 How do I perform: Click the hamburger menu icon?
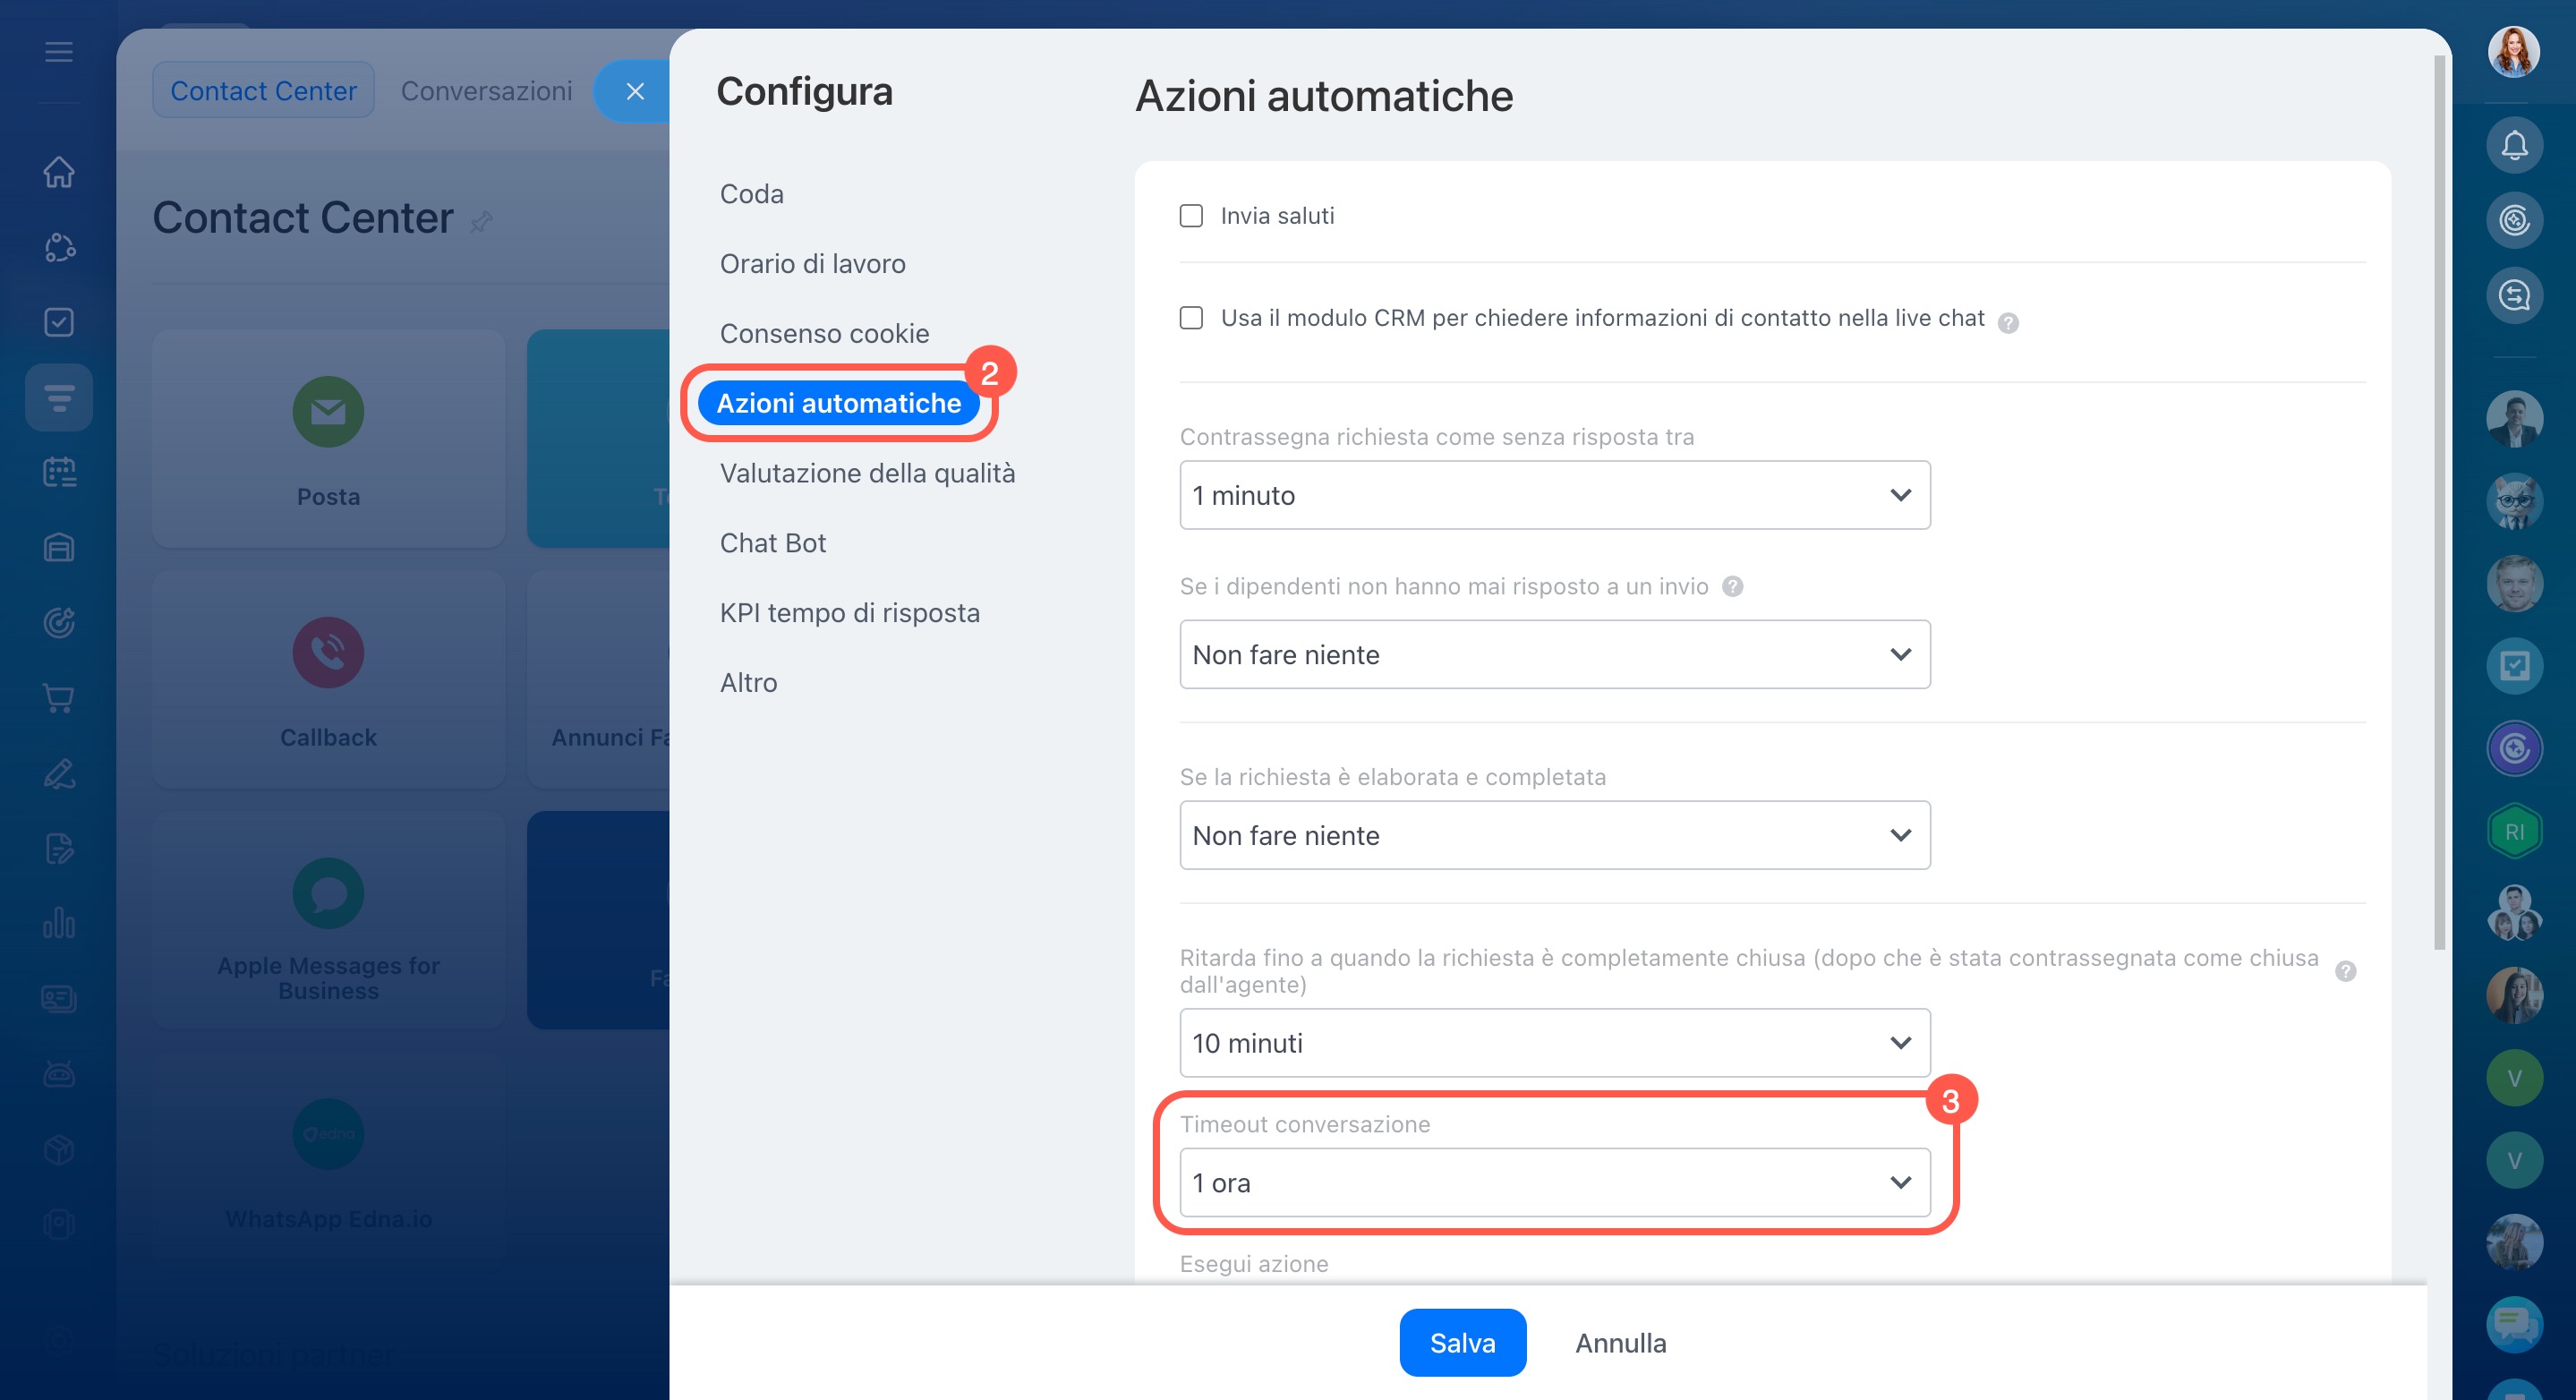coord(59,52)
